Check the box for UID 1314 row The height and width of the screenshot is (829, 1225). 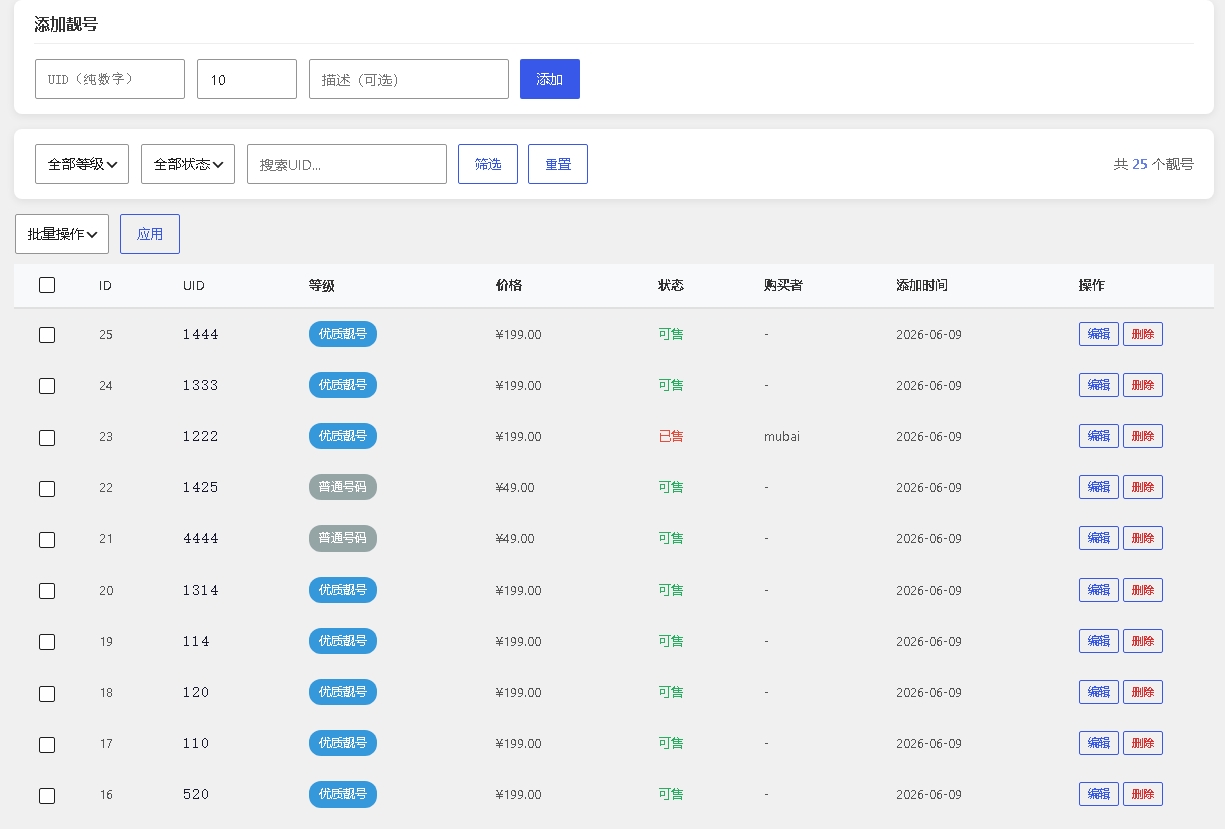pos(47,591)
